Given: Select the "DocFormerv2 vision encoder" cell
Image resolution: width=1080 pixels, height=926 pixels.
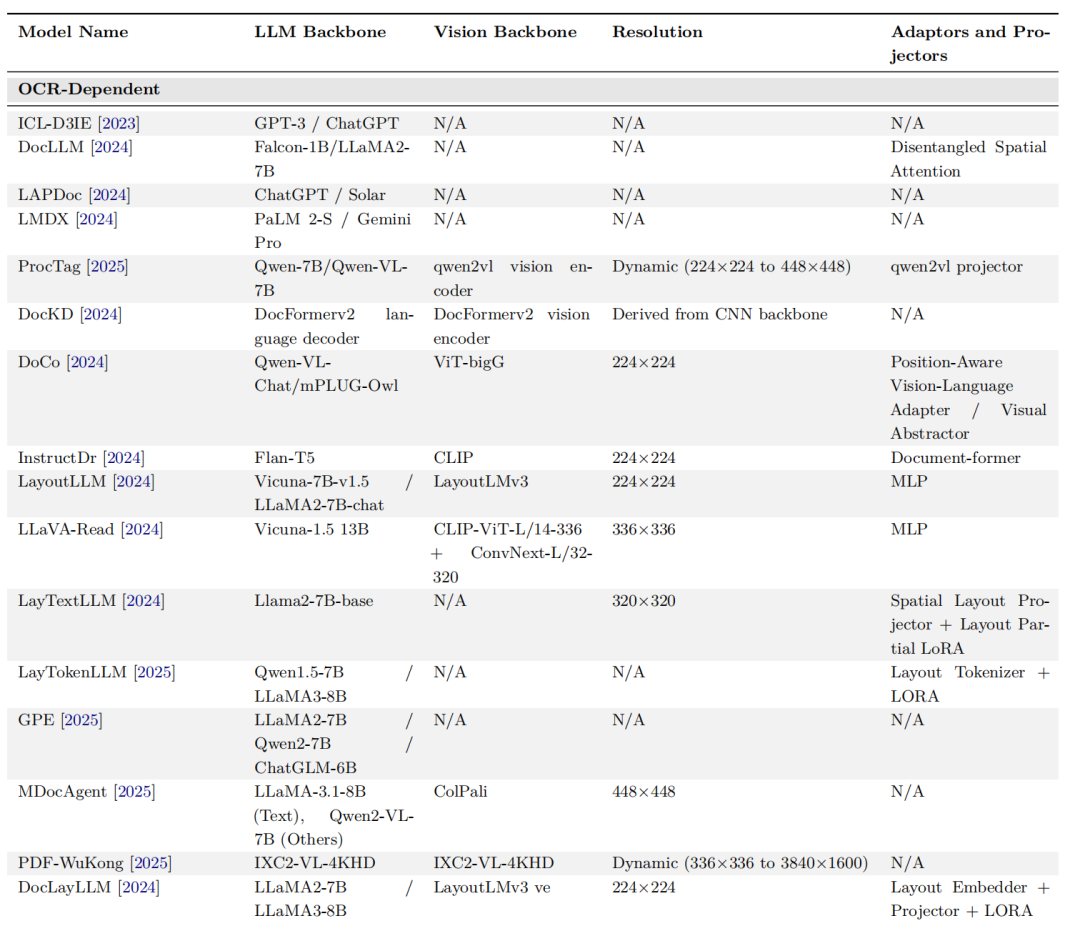Looking at the screenshot, I should 511,327.
